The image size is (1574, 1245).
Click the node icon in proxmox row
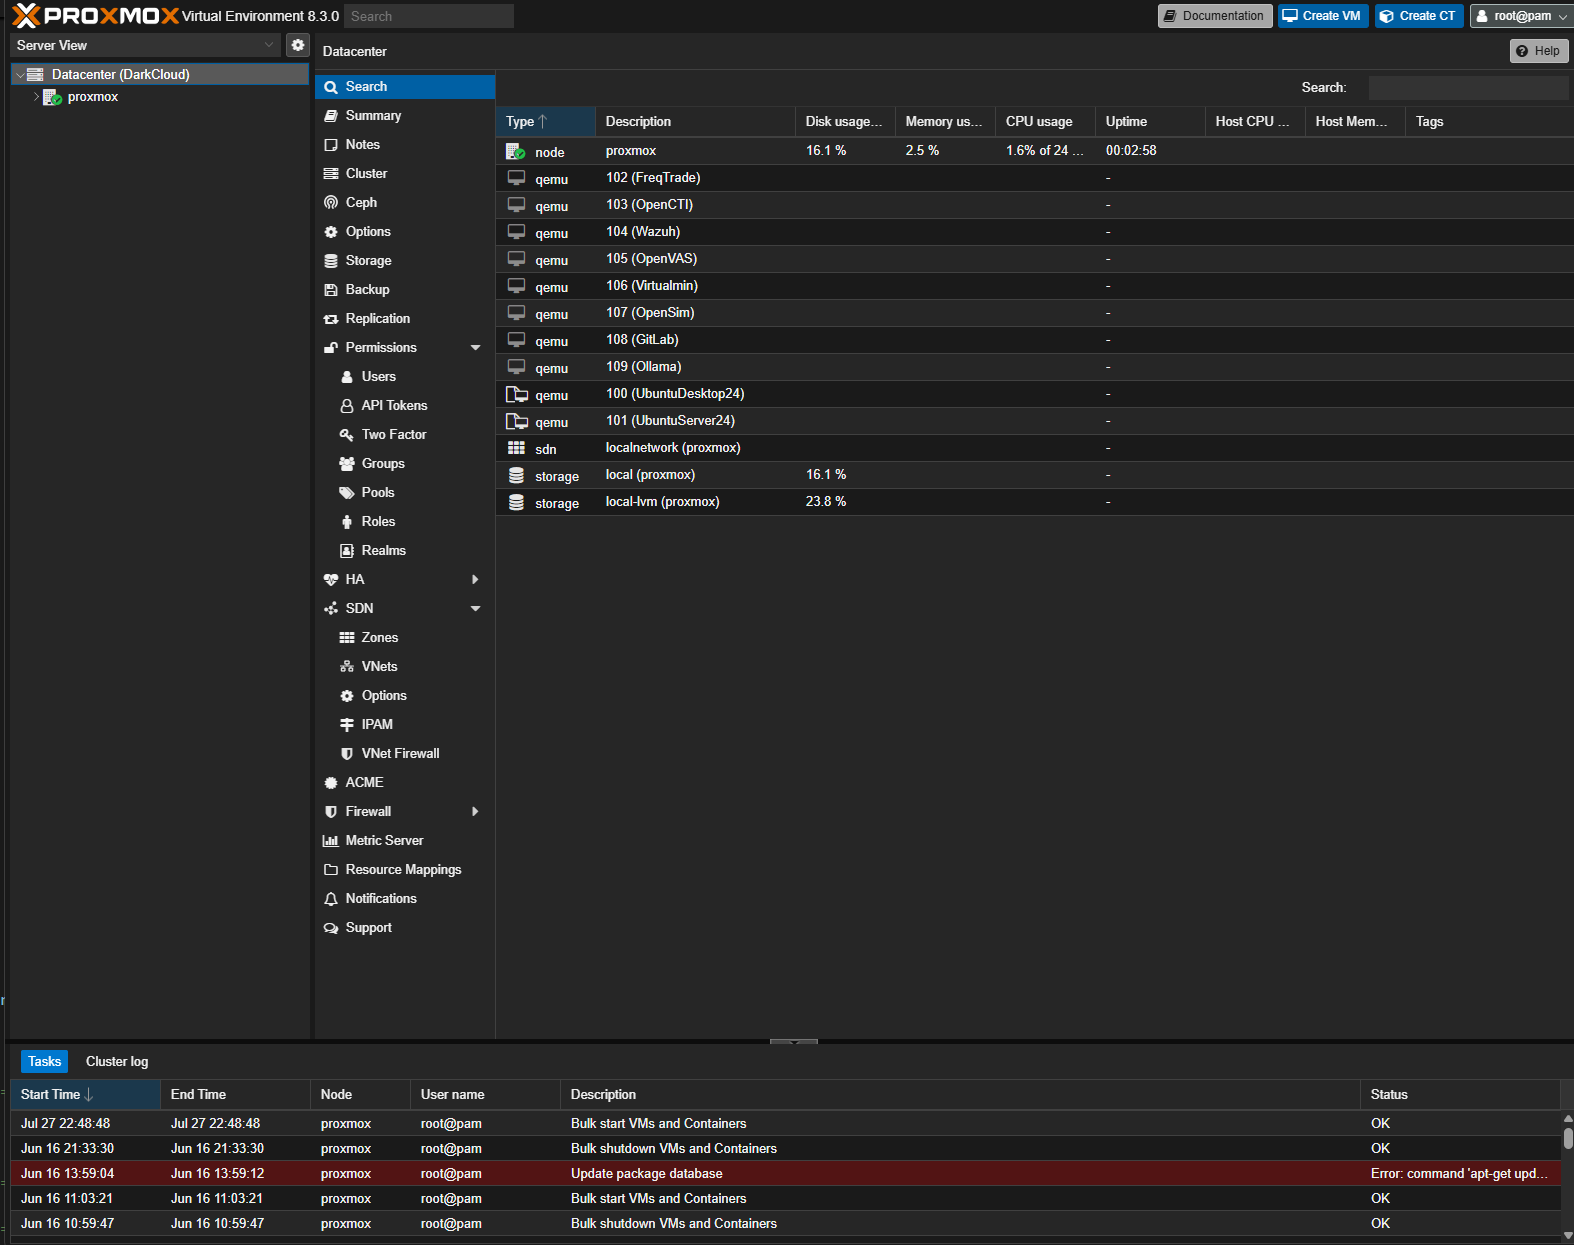click(516, 151)
